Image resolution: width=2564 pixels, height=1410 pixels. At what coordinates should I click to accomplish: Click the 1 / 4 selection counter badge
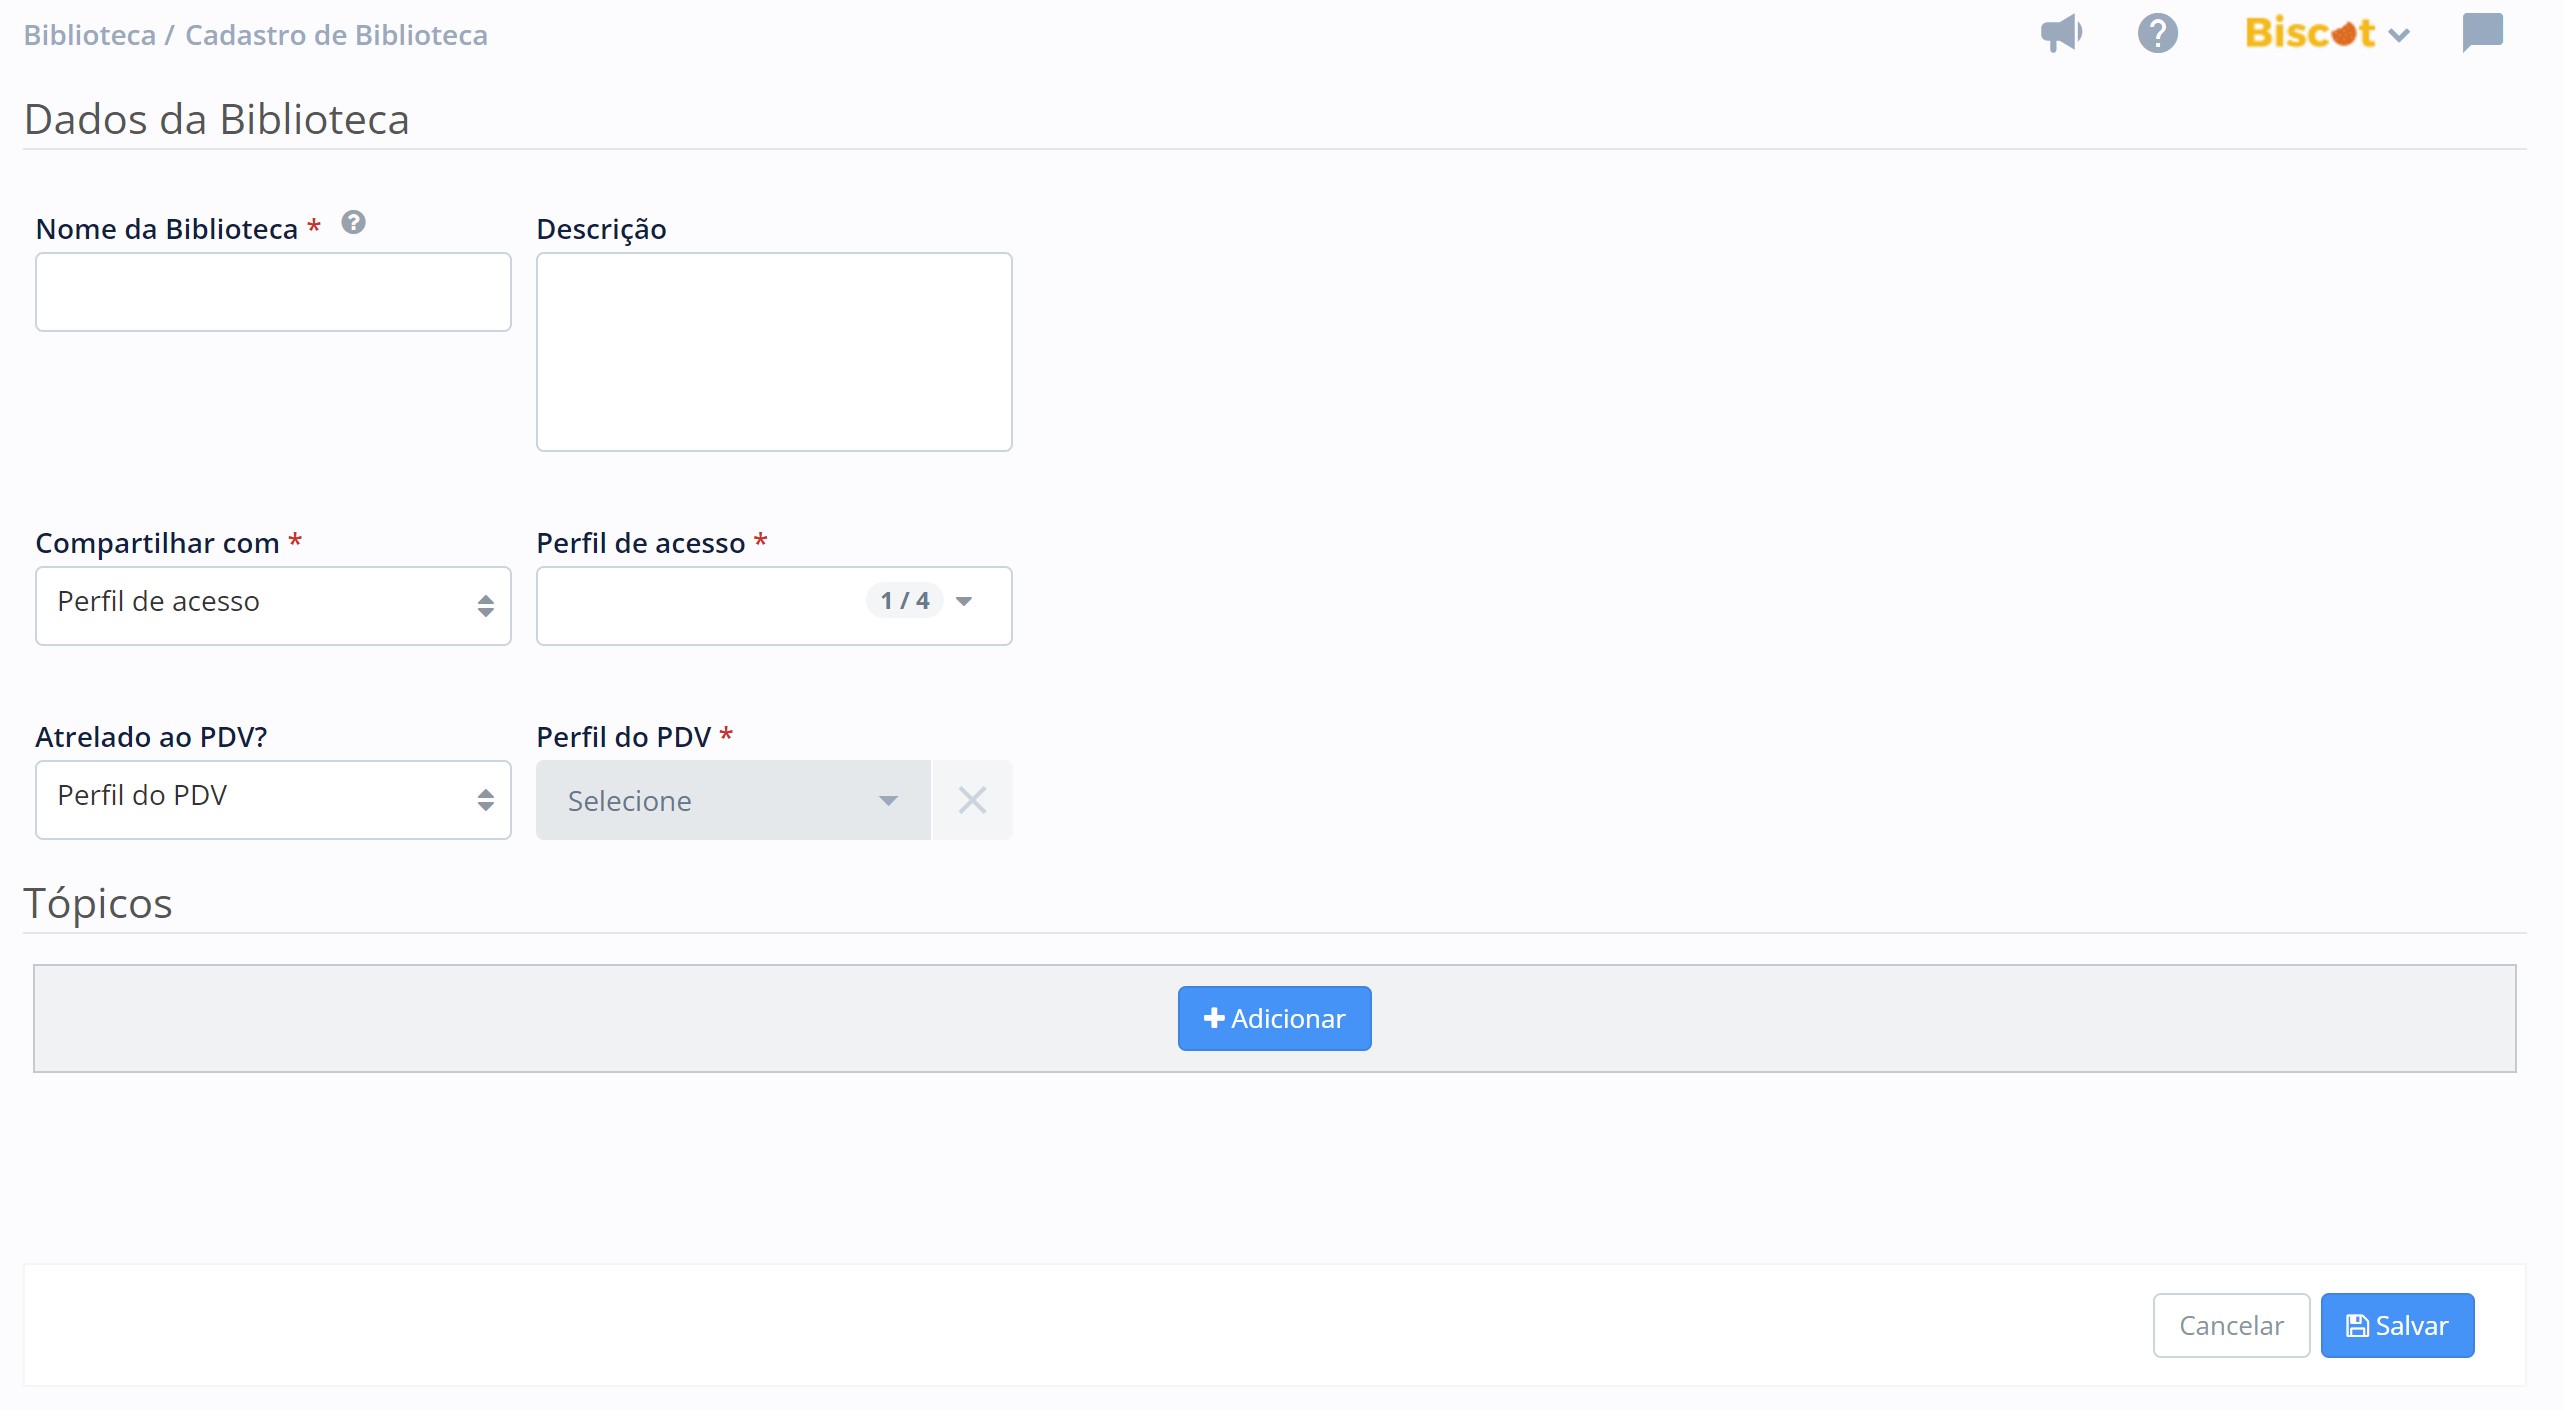(904, 600)
